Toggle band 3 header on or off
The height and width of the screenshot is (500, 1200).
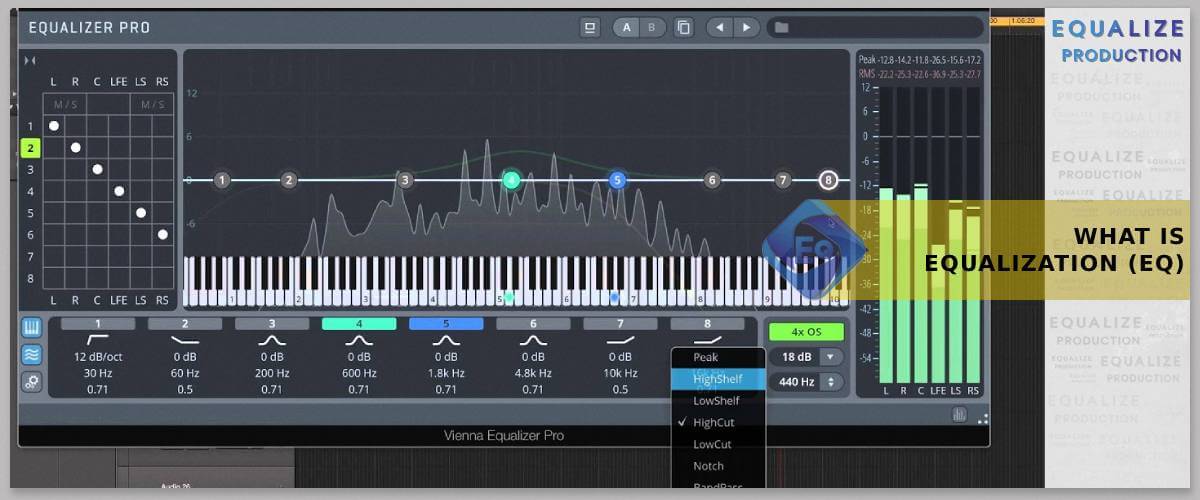click(272, 324)
